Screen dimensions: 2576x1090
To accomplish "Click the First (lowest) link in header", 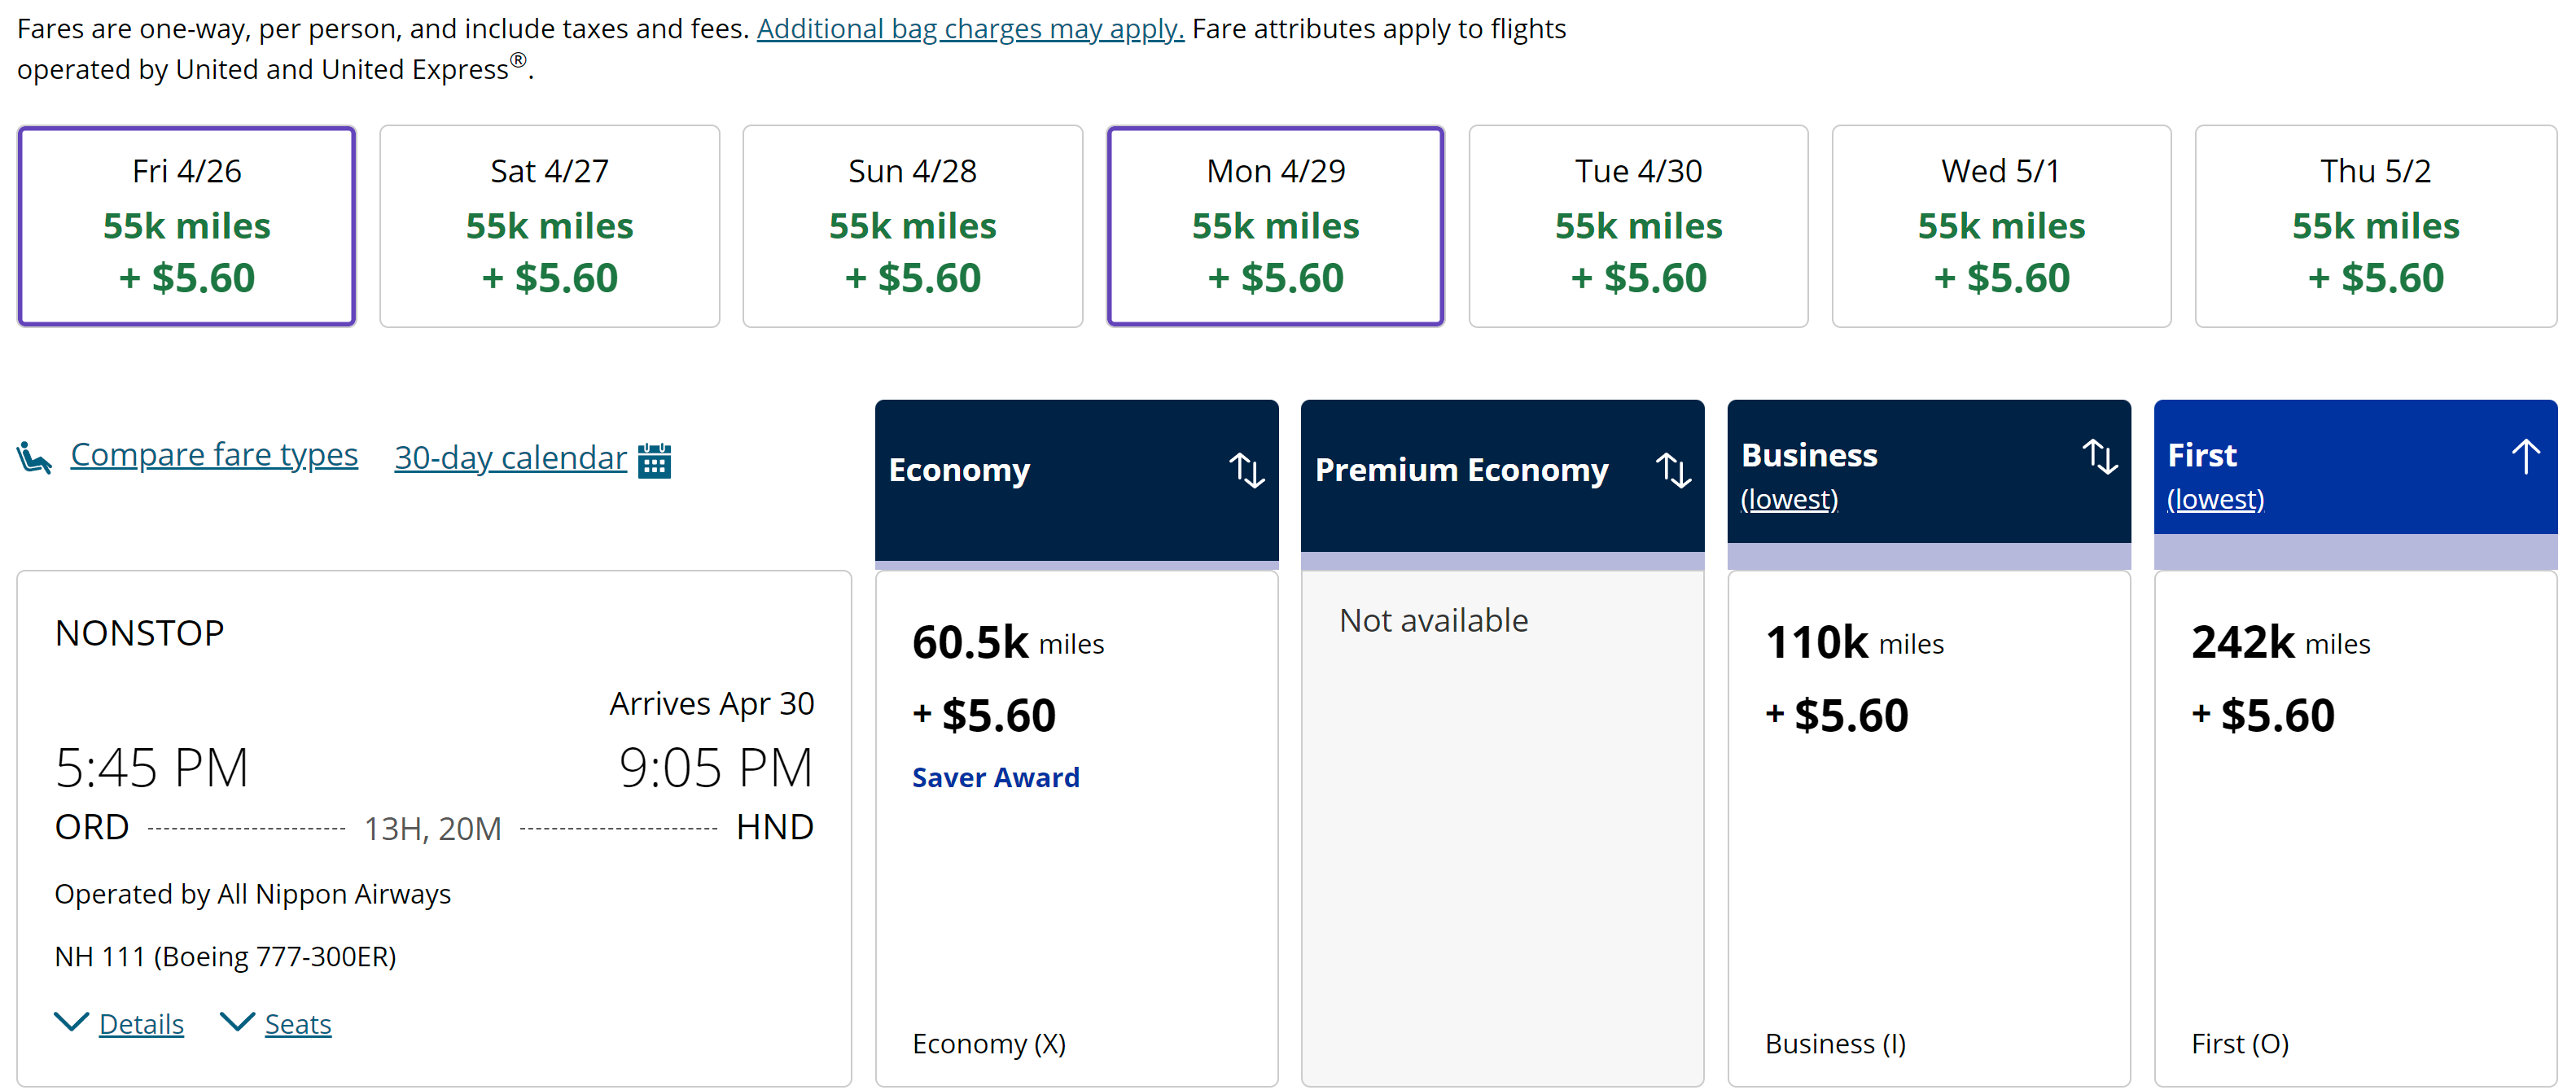I will [x=2215, y=499].
